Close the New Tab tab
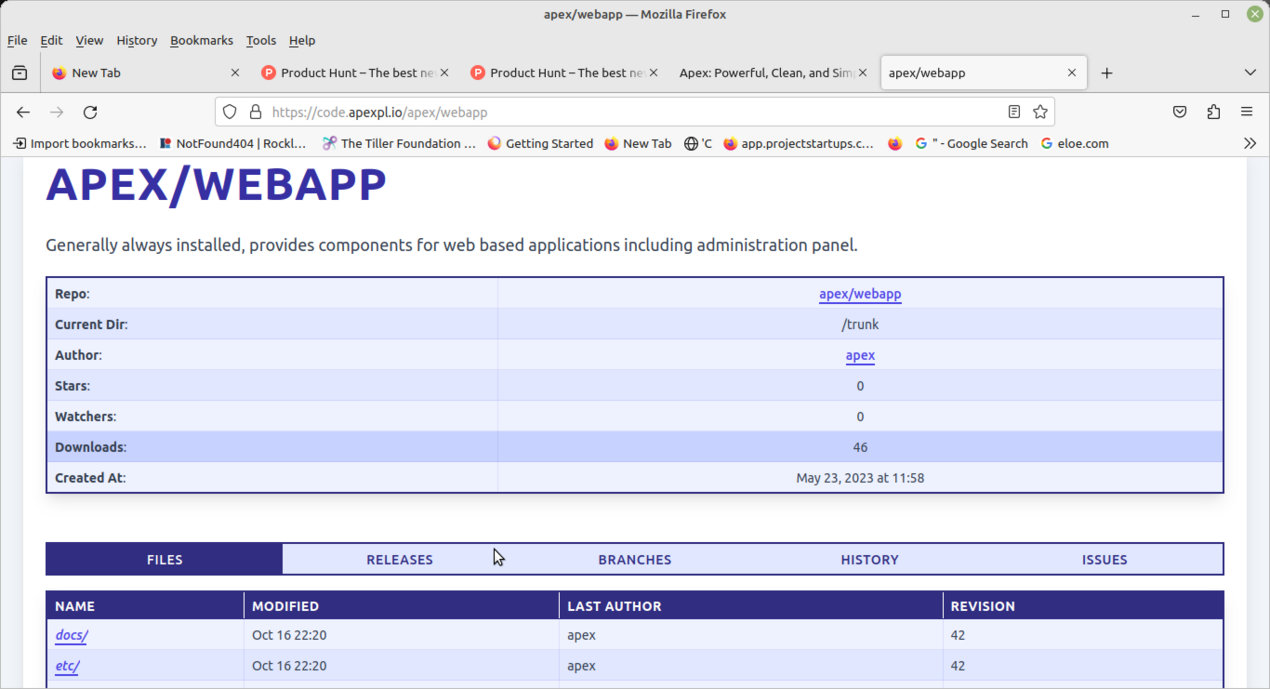This screenshot has width=1270, height=689. (235, 73)
